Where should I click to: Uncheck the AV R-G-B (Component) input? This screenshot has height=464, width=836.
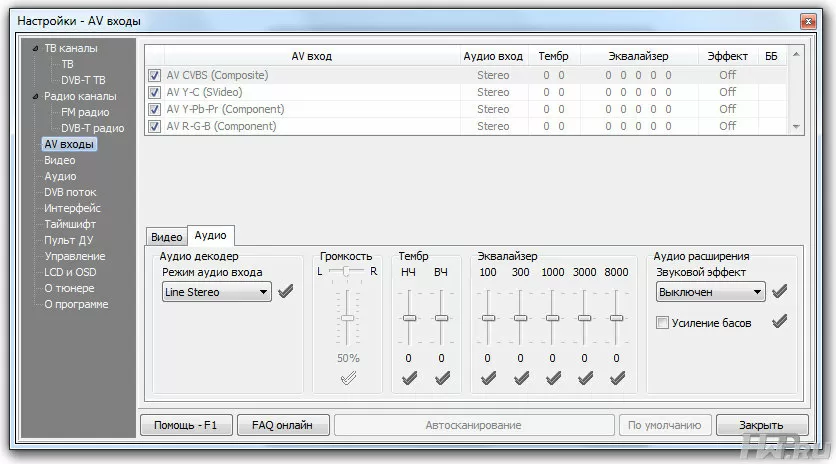[x=155, y=126]
